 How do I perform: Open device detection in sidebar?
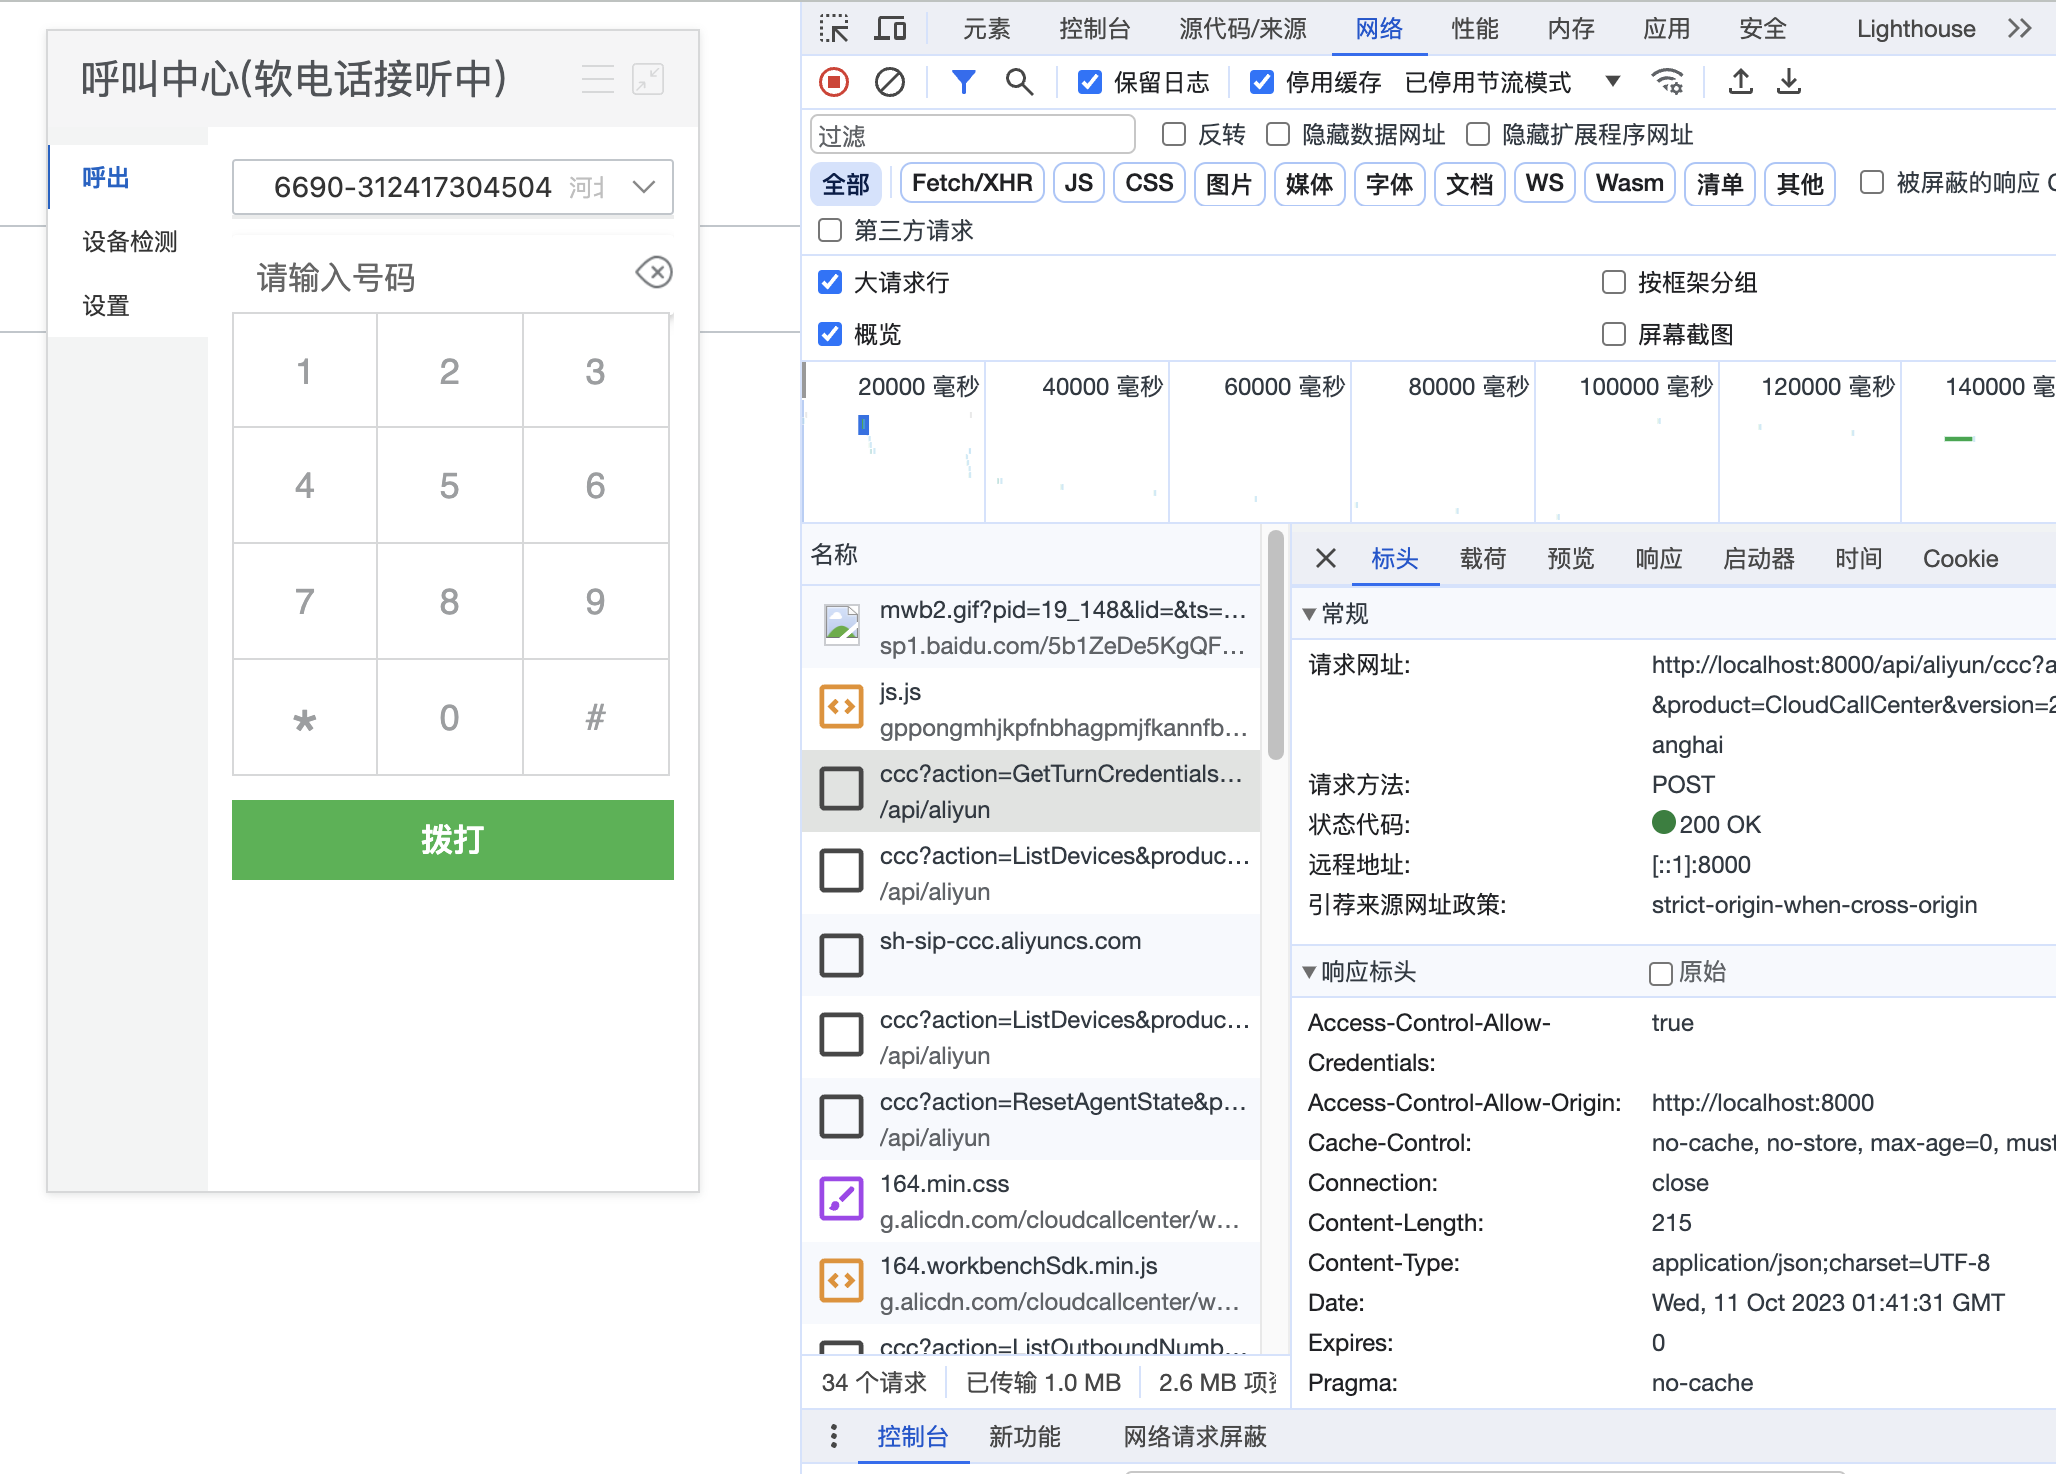click(x=130, y=241)
